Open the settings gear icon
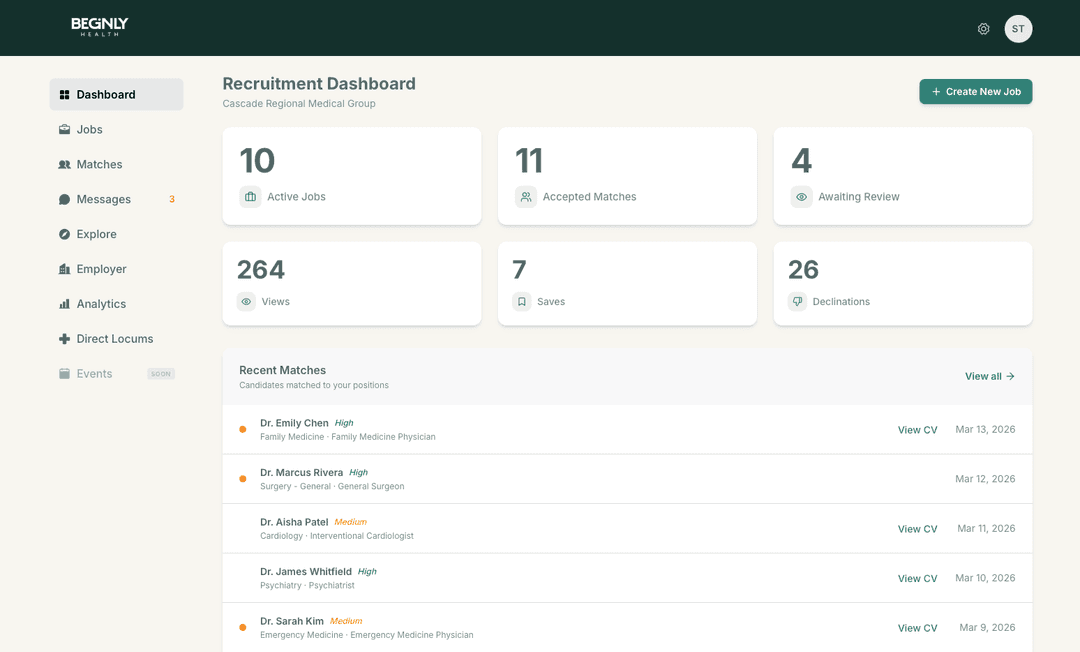This screenshot has width=1080, height=652. (x=983, y=29)
